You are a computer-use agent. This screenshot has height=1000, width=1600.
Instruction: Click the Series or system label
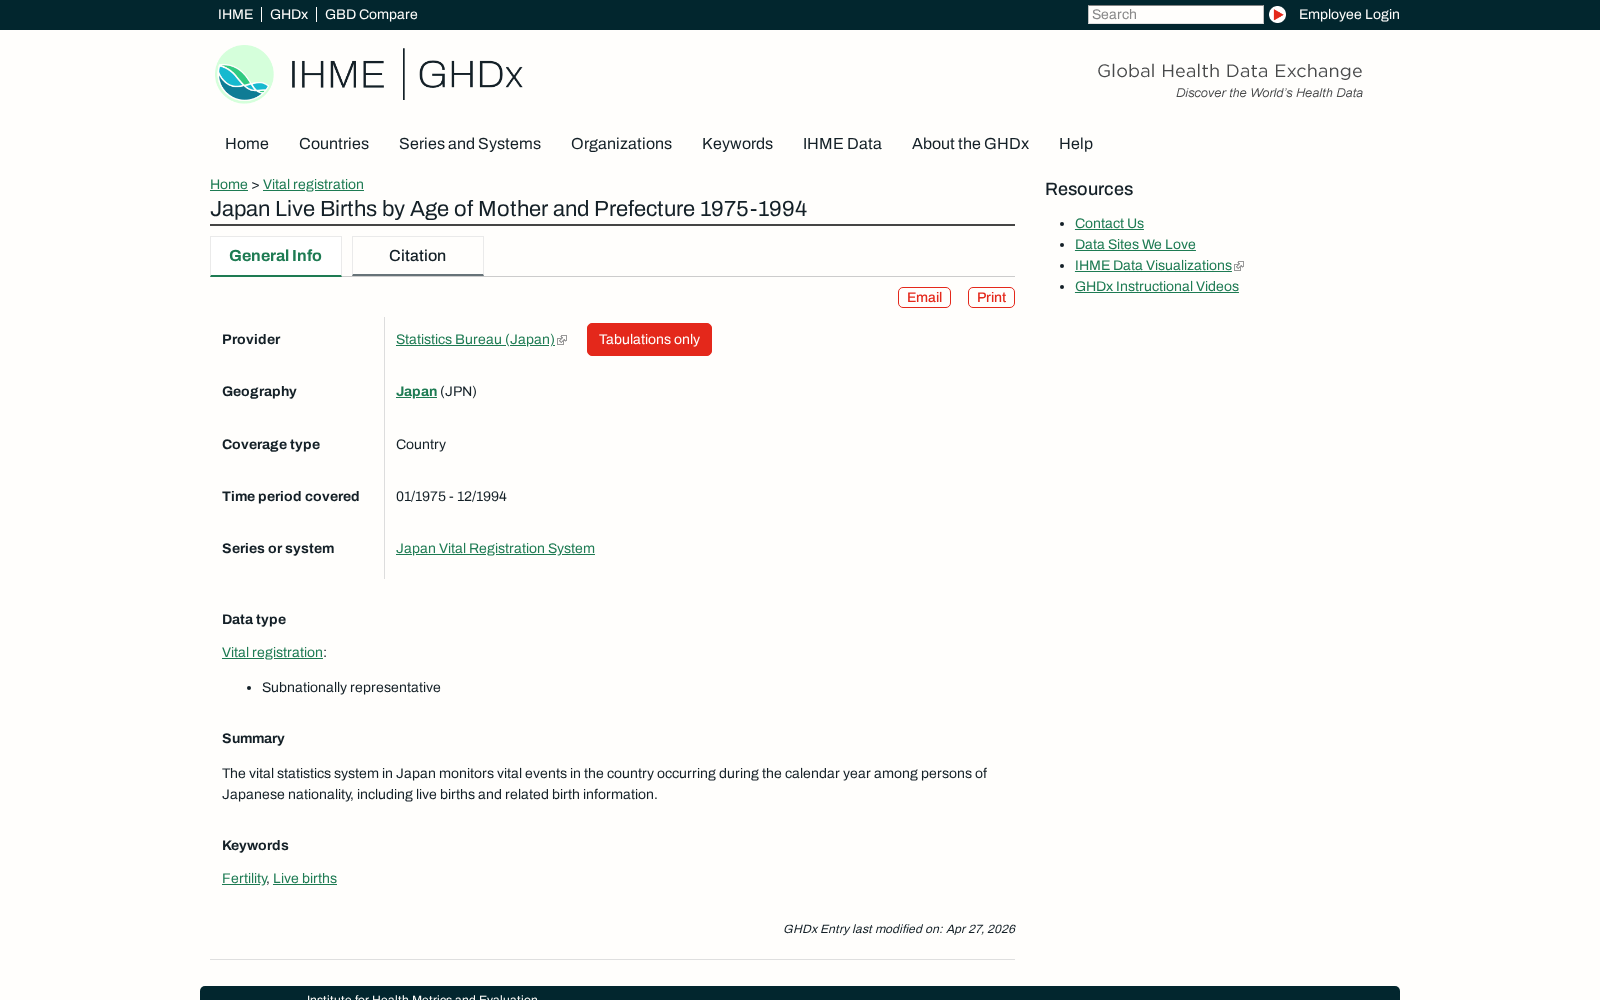pyautogui.click(x=278, y=548)
